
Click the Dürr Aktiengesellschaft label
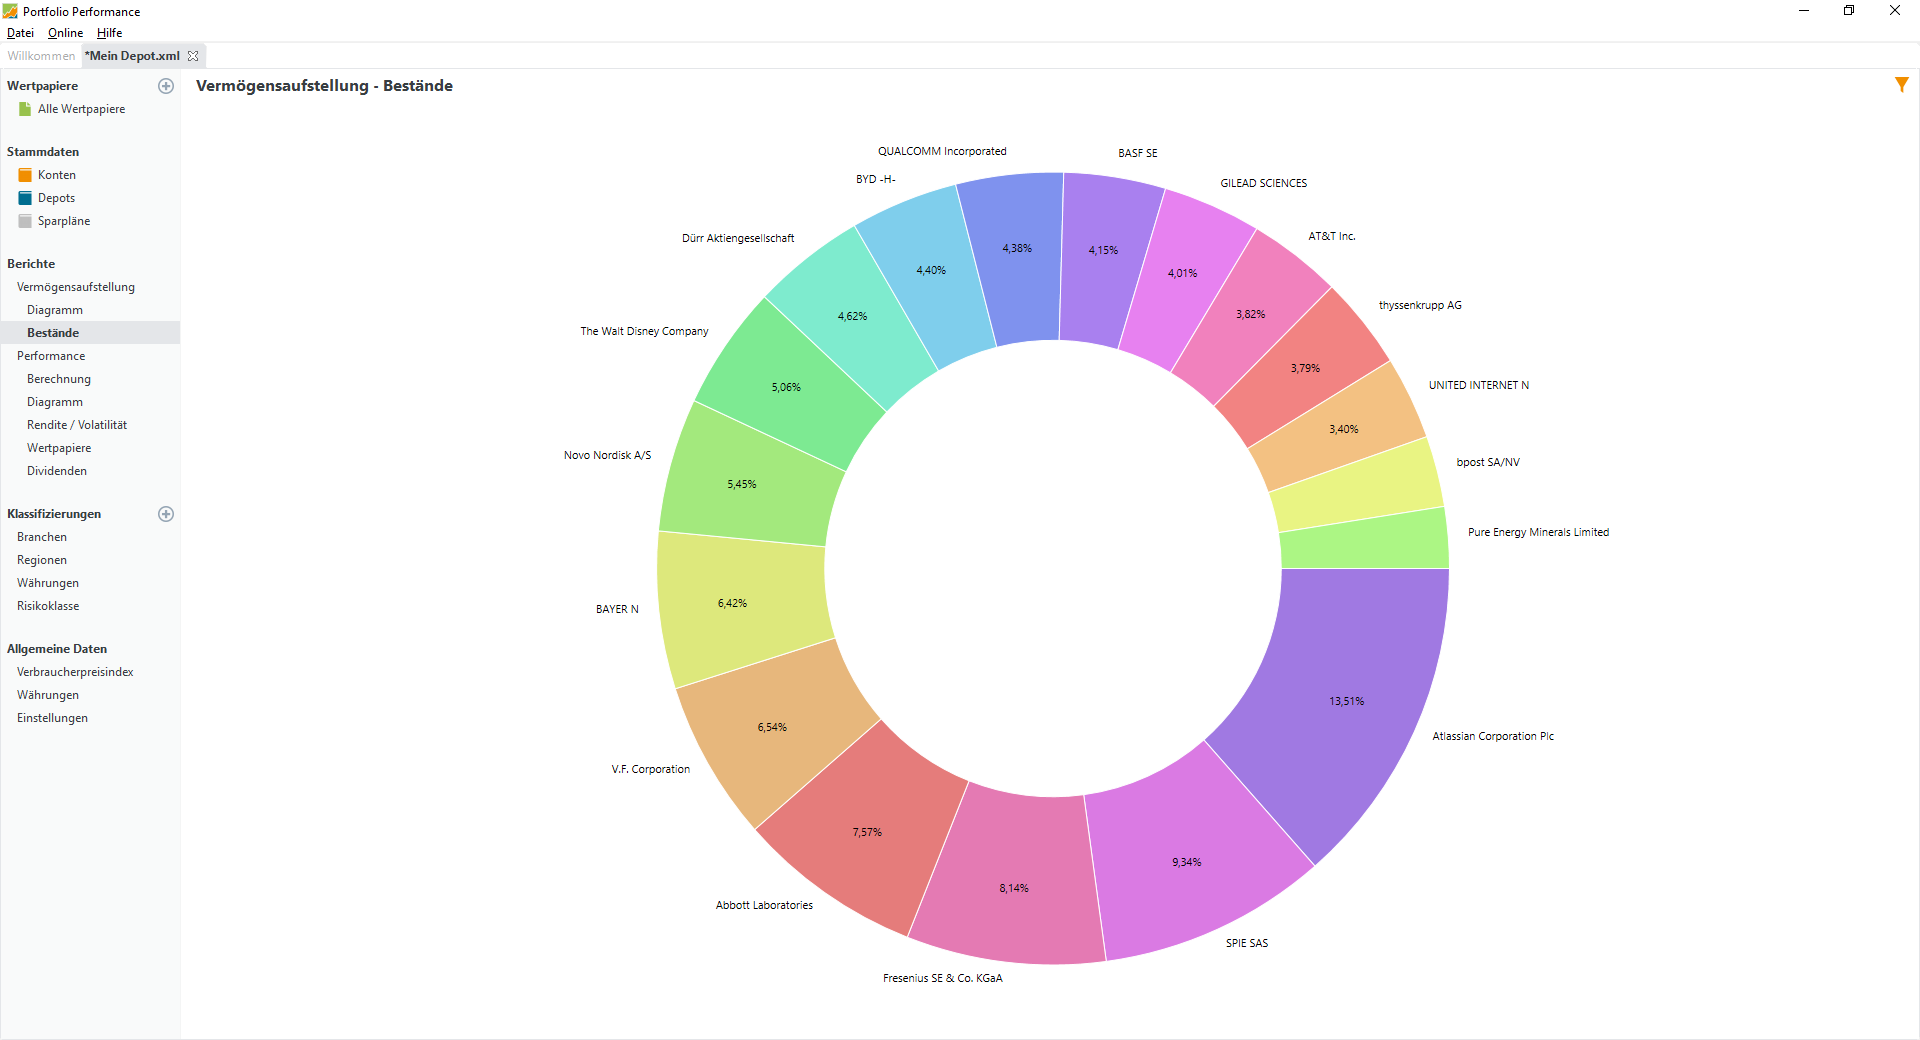pyautogui.click(x=738, y=238)
